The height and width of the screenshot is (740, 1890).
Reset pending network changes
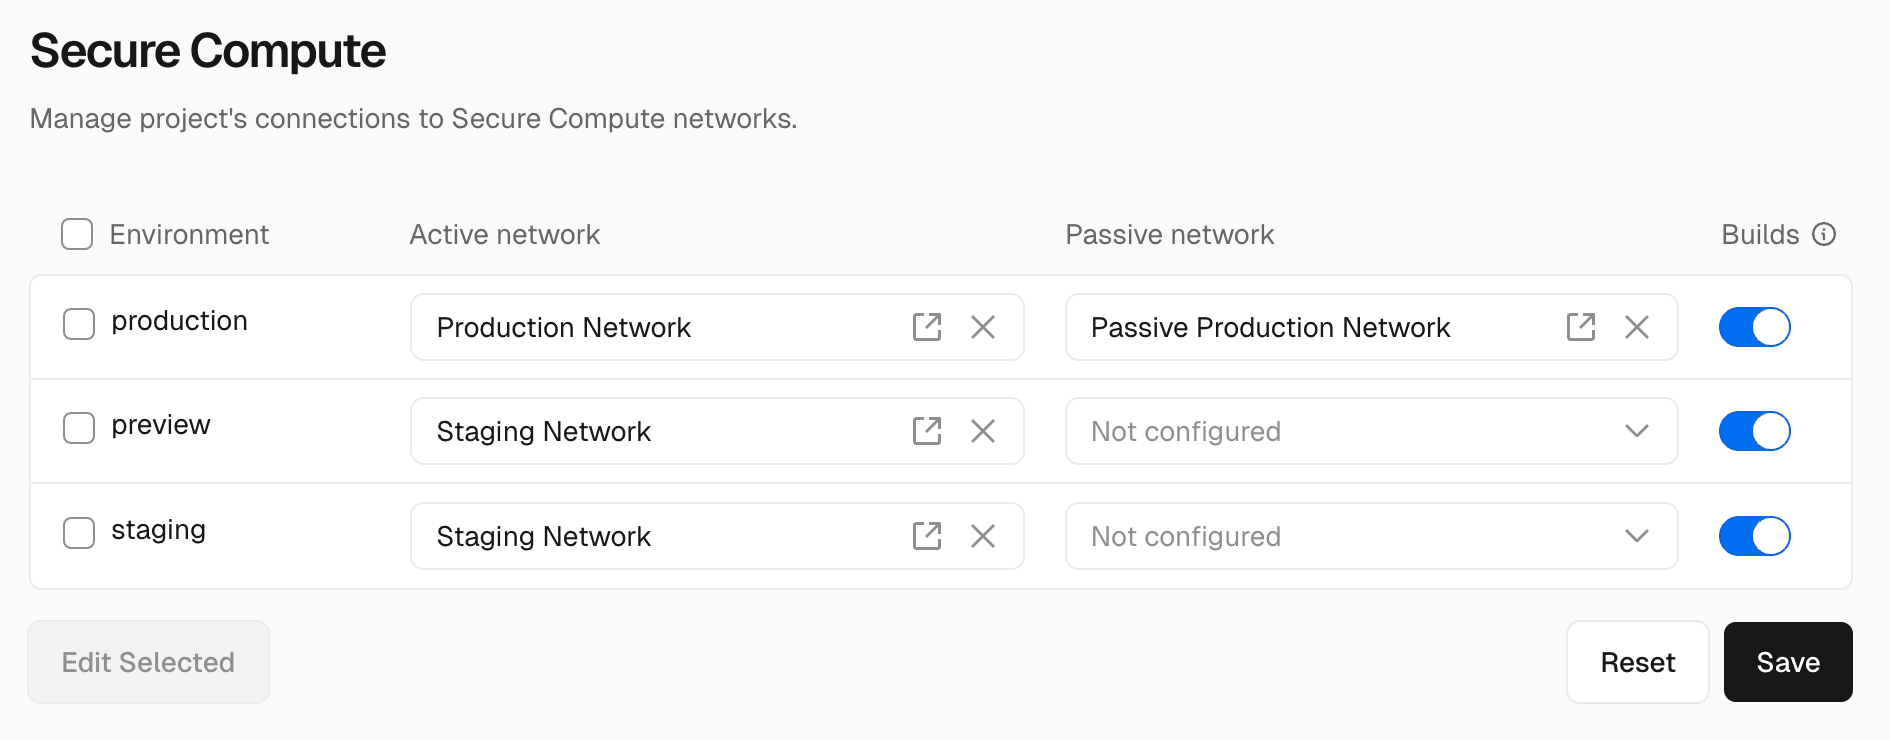pos(1637,661)
